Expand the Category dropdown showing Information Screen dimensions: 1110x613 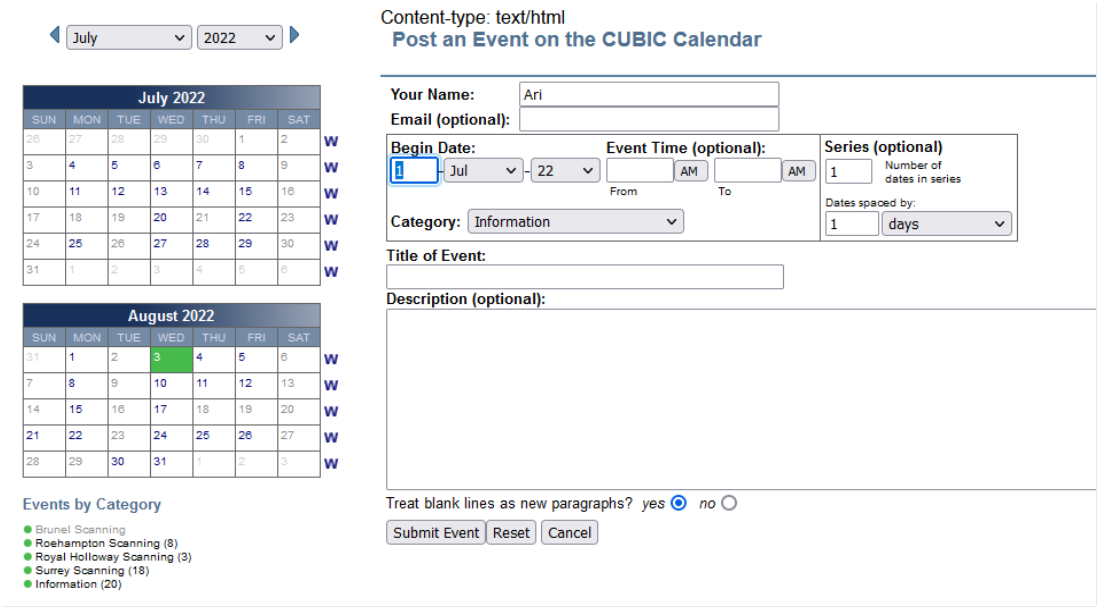[576, 222]
